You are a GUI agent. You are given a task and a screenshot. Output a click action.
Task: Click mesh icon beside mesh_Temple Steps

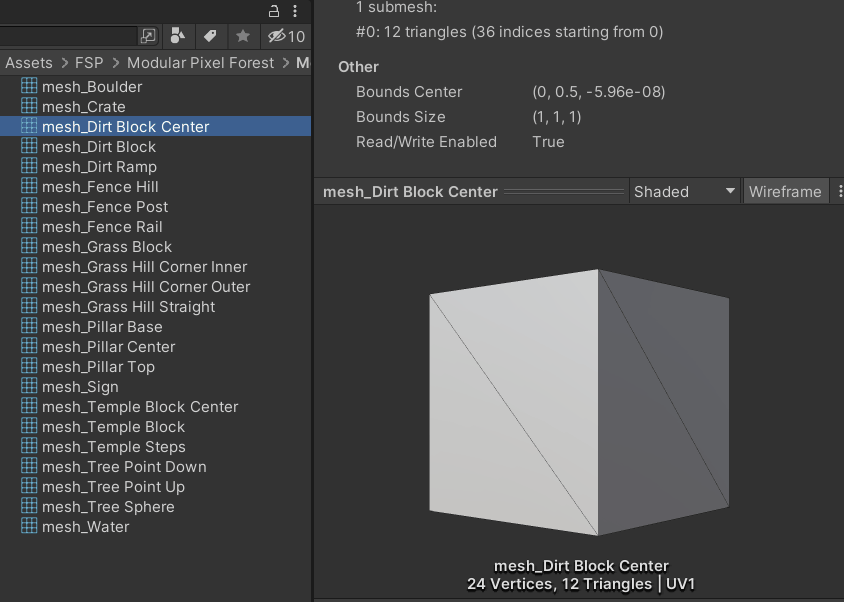click(29, 445)
